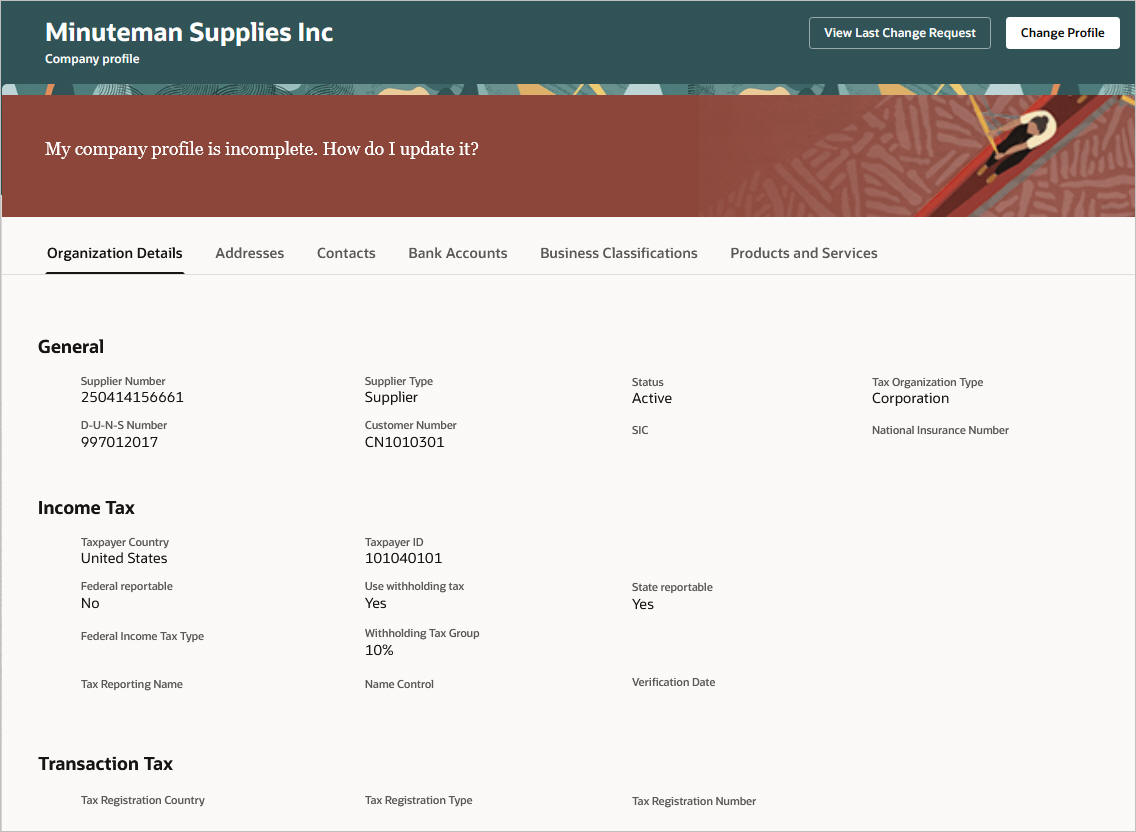The width and height of the screenshot is (1136, 832).
Task: Select the Bank Accounts tab
Action: [457, 253]
